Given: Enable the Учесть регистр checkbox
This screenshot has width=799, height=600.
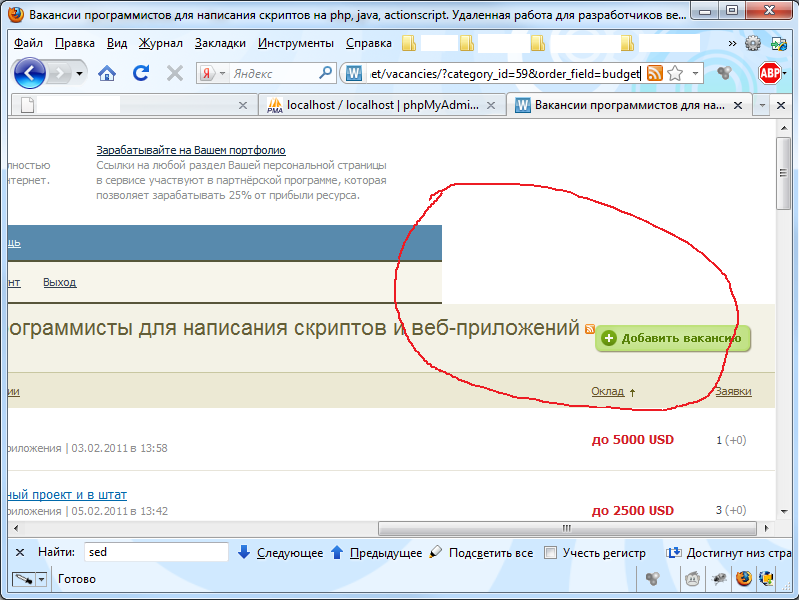Looking at the screenshot, I should coord(550,553).
